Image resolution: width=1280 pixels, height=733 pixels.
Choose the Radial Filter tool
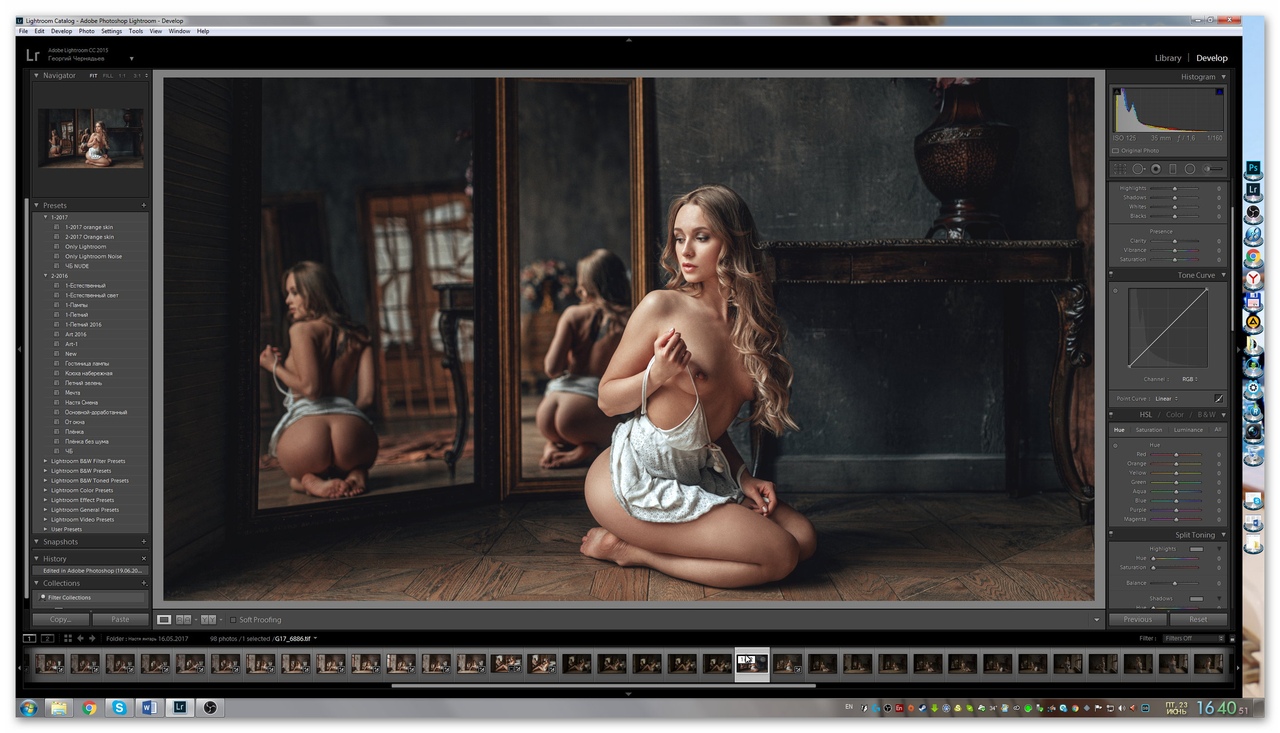pyautogui.click(x=1190, y=169)
